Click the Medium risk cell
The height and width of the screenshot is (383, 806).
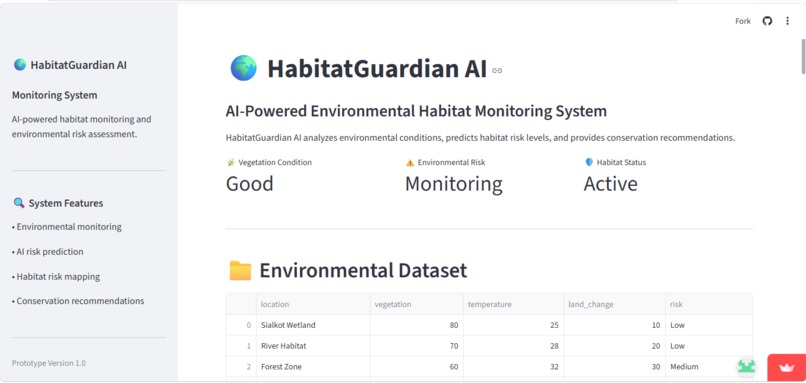click(x=709, y=367)
